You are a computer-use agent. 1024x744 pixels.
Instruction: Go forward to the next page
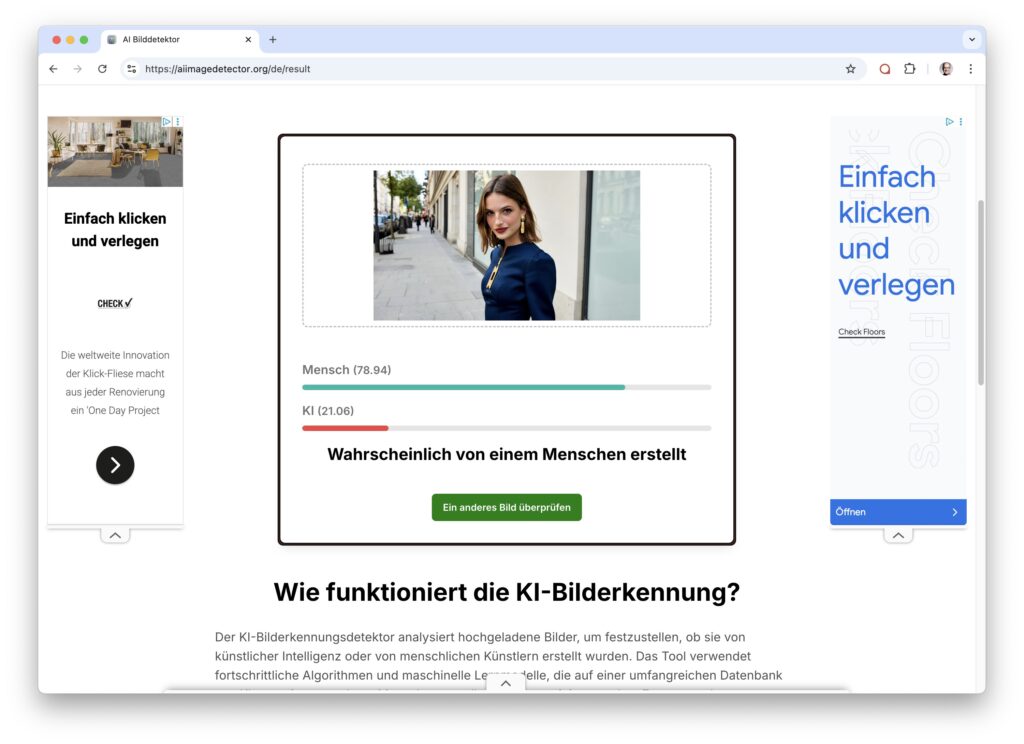point(78,69)
